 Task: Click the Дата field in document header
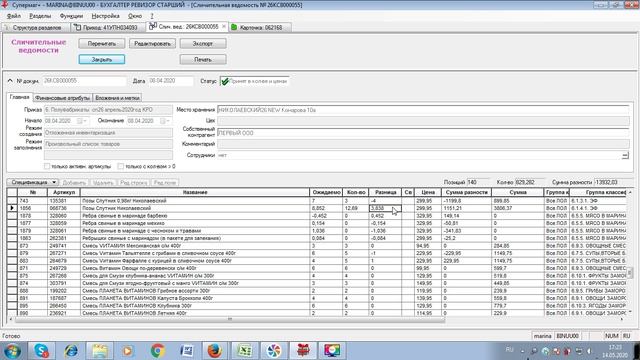pyautogui.click(x=170, y=81)
